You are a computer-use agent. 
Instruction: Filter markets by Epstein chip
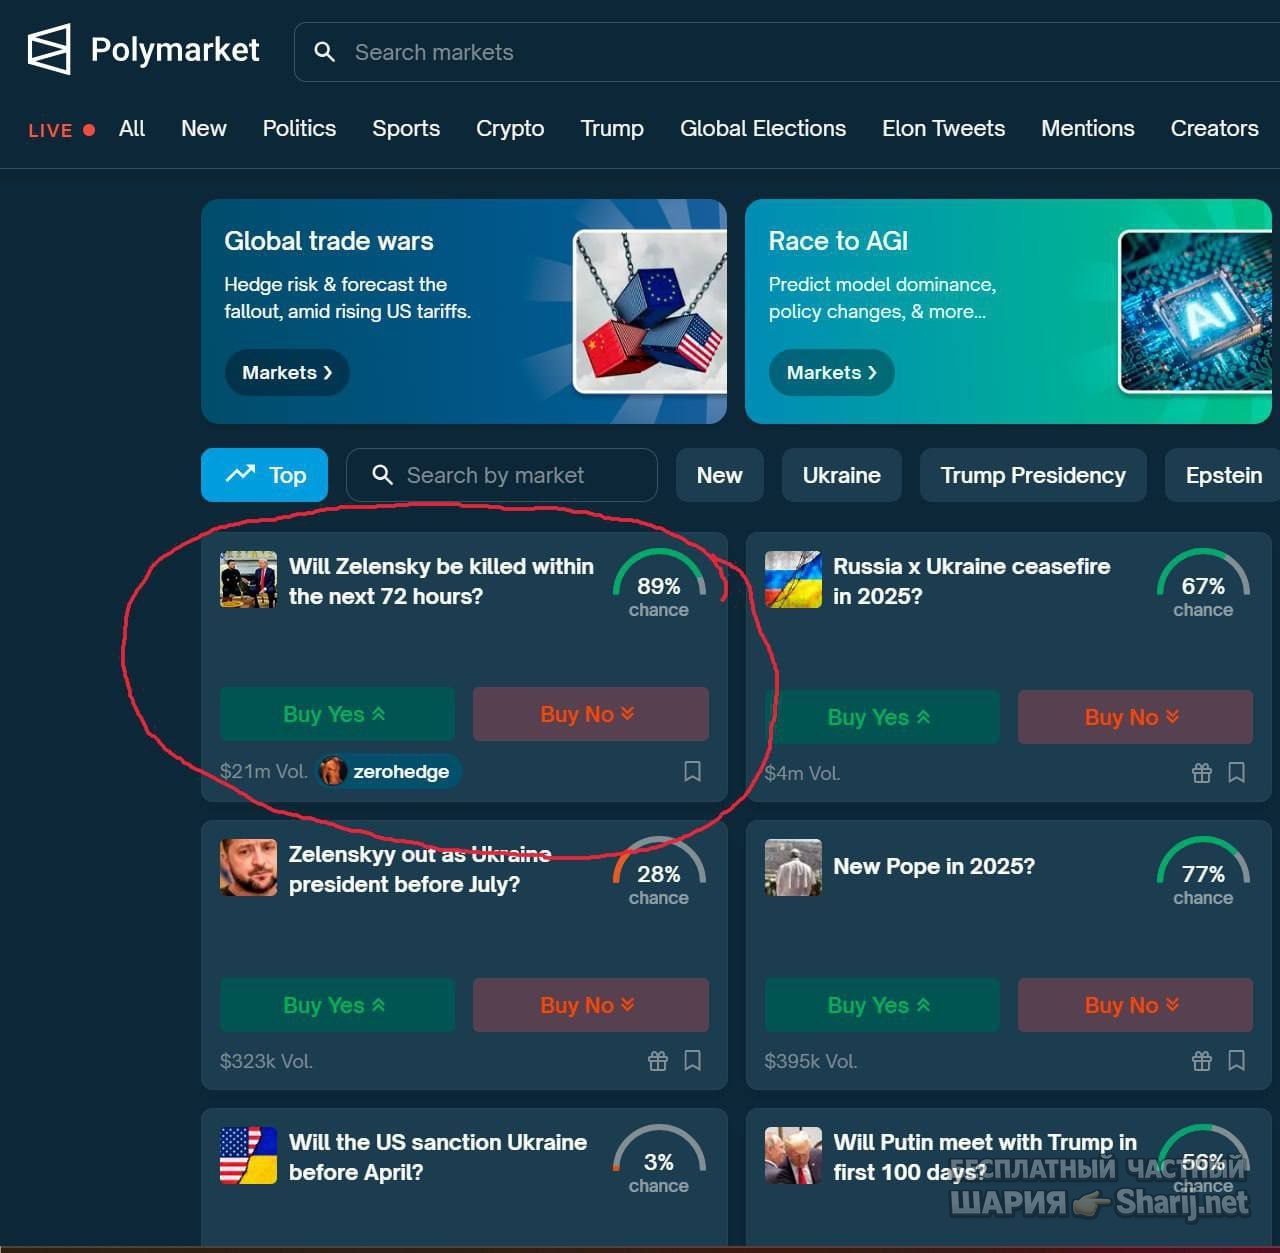click(1223, 475)
